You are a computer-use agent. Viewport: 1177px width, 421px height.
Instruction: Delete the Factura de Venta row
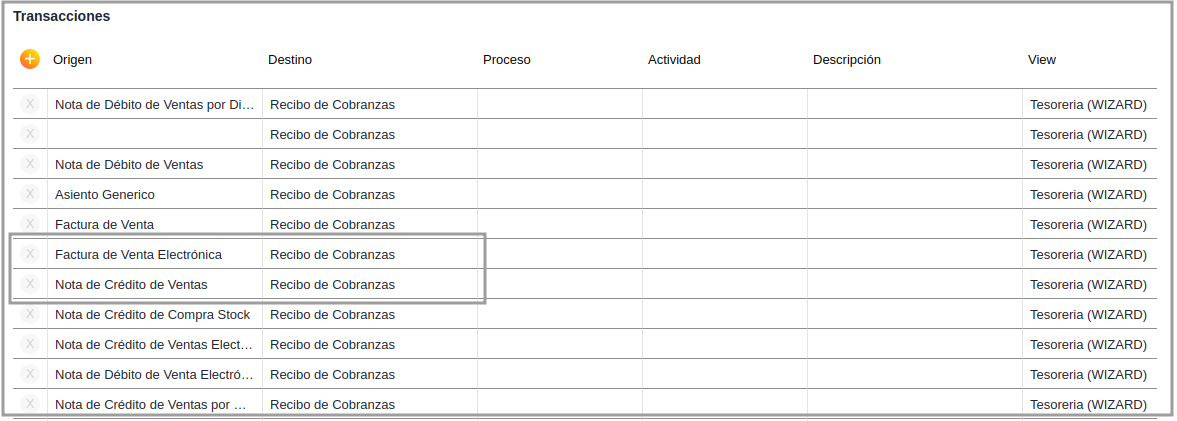pos(30,224)
